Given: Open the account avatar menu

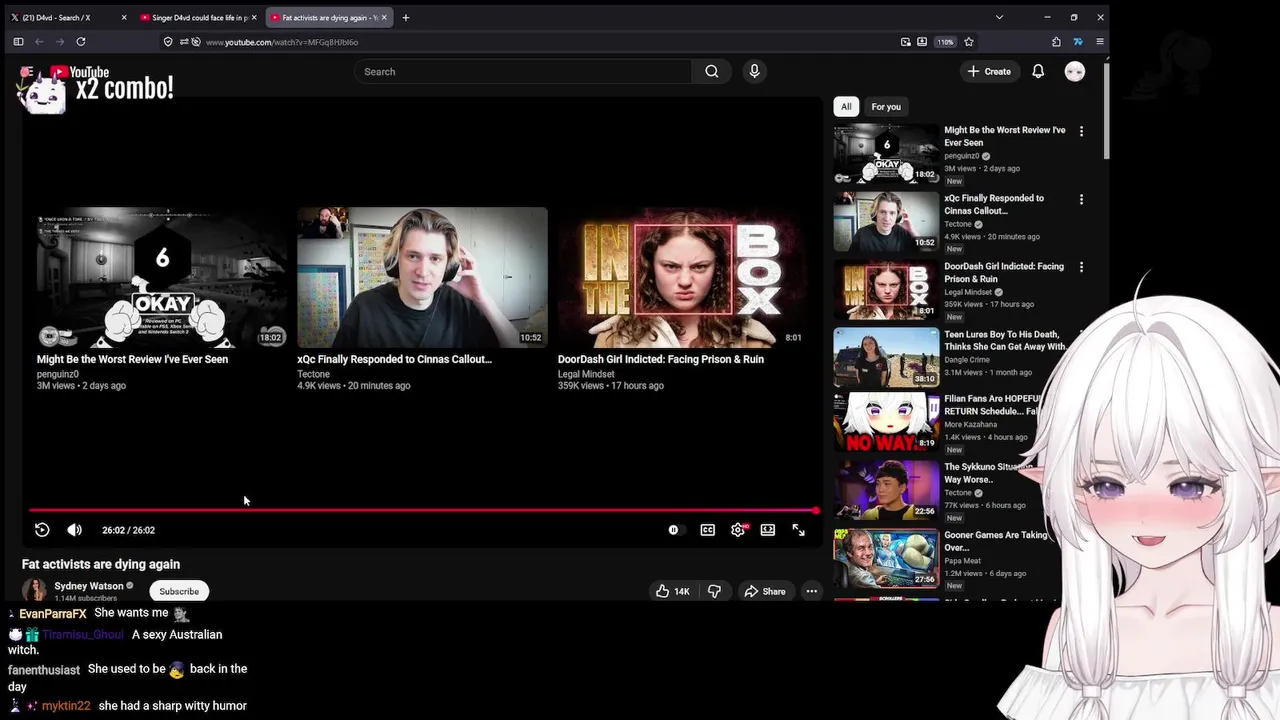Looking at the screenshot, I should tap(1075, 72).
